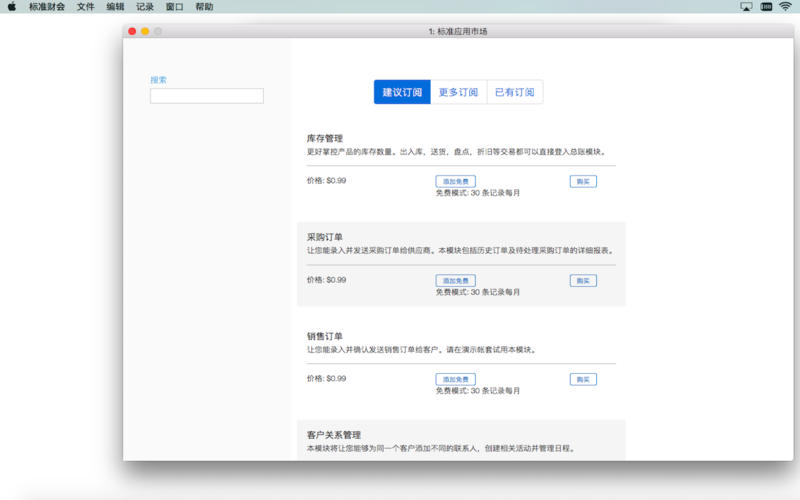Viewport: 800px width, 500px height.
Task: Add free version of 采购订单
Action: tap(455, 281)
